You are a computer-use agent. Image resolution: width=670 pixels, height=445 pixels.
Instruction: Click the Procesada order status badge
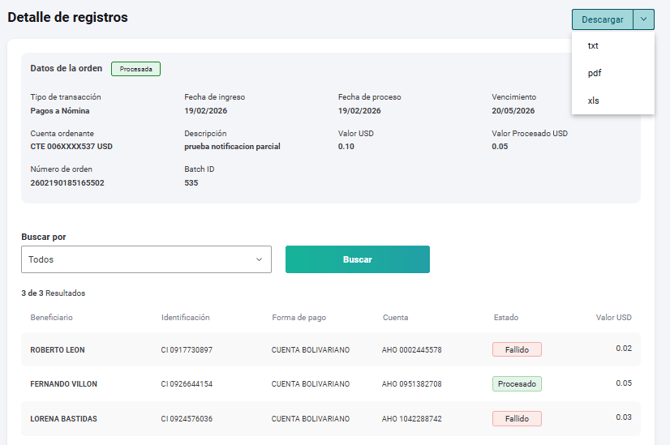[135, 69]
